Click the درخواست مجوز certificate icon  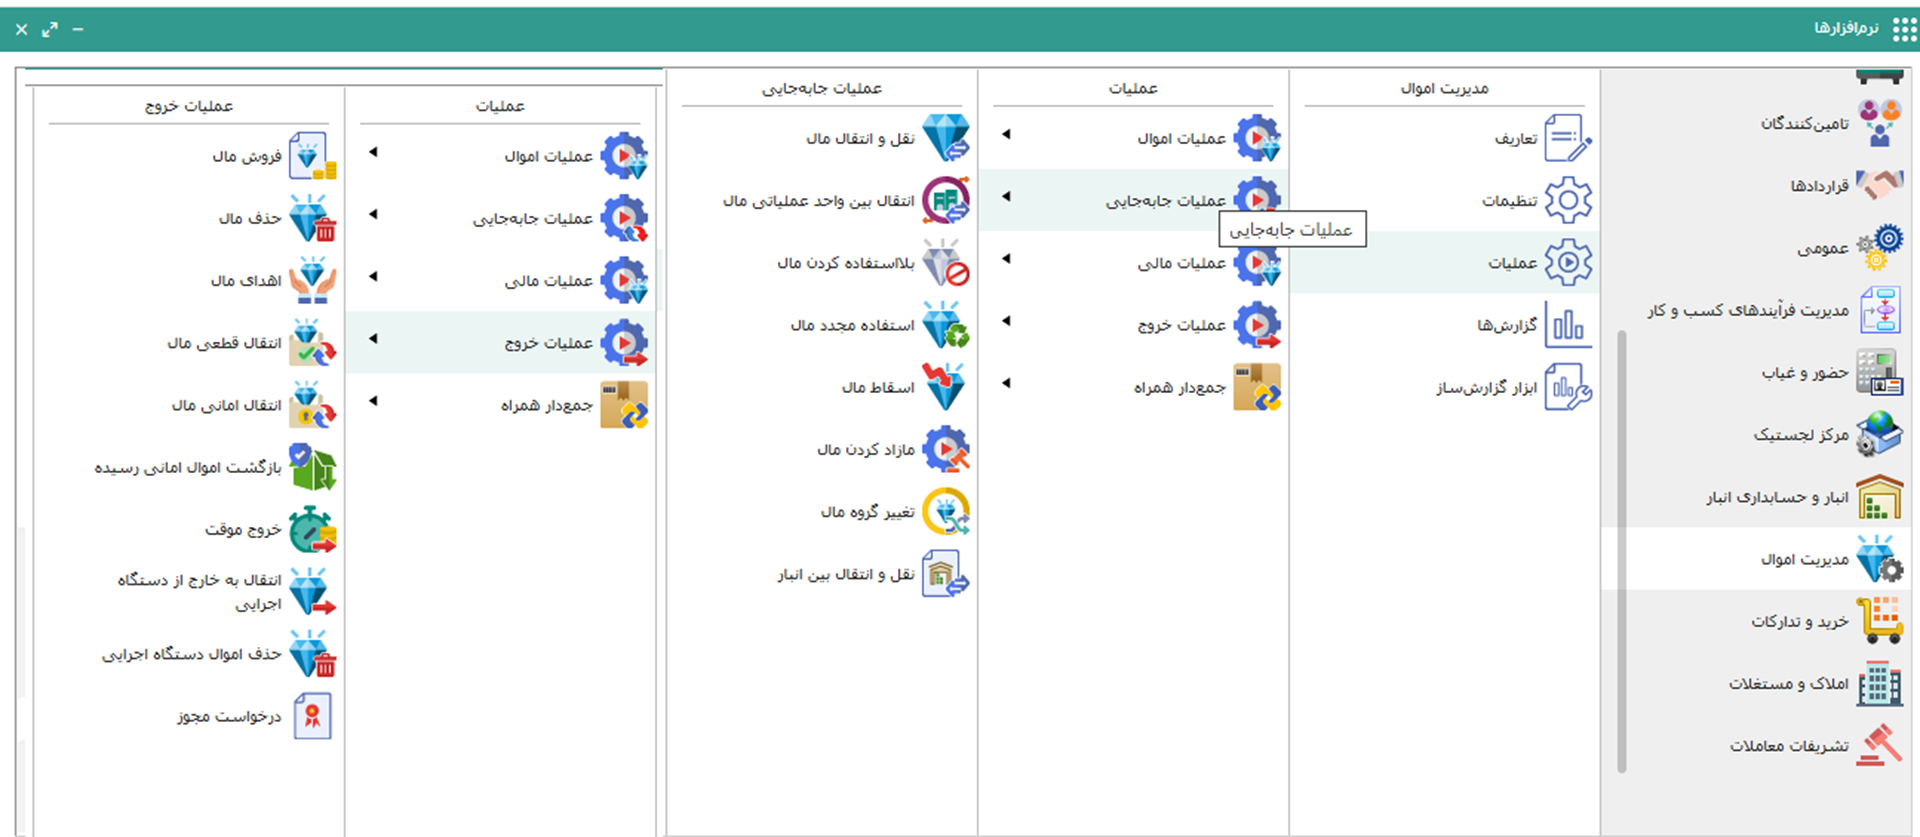pyautogui.click(x=312, y=716)
